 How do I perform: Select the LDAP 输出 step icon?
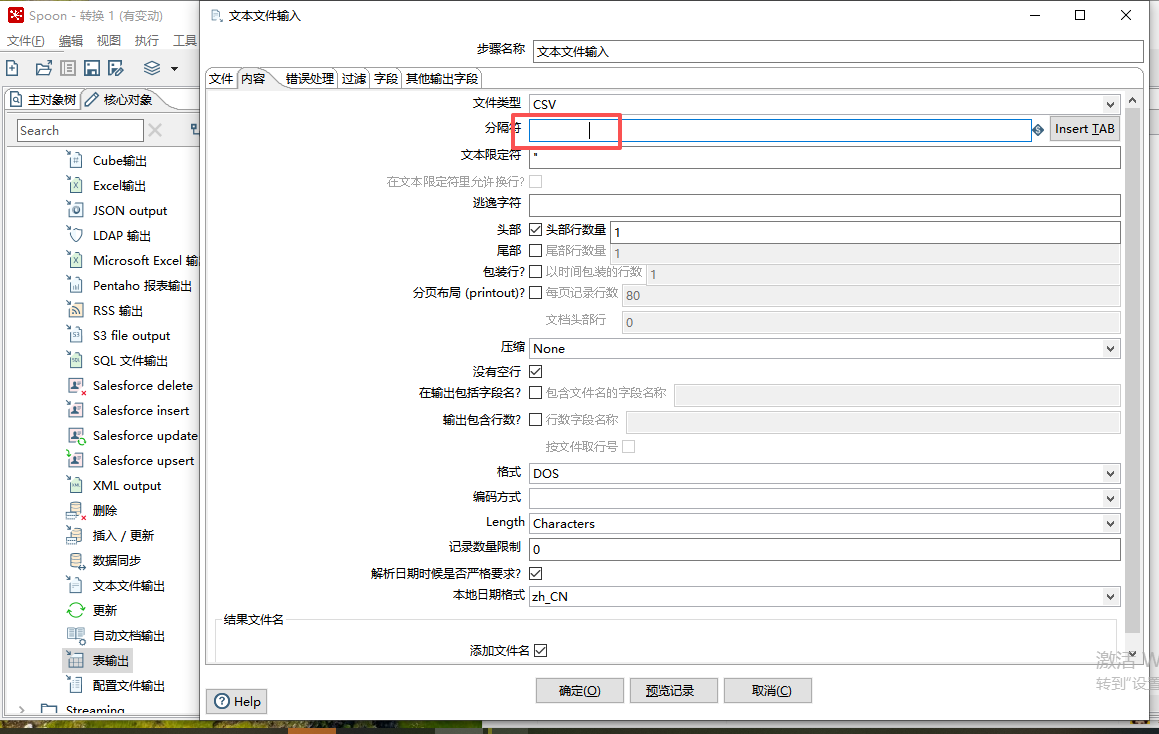pos(75,235)
